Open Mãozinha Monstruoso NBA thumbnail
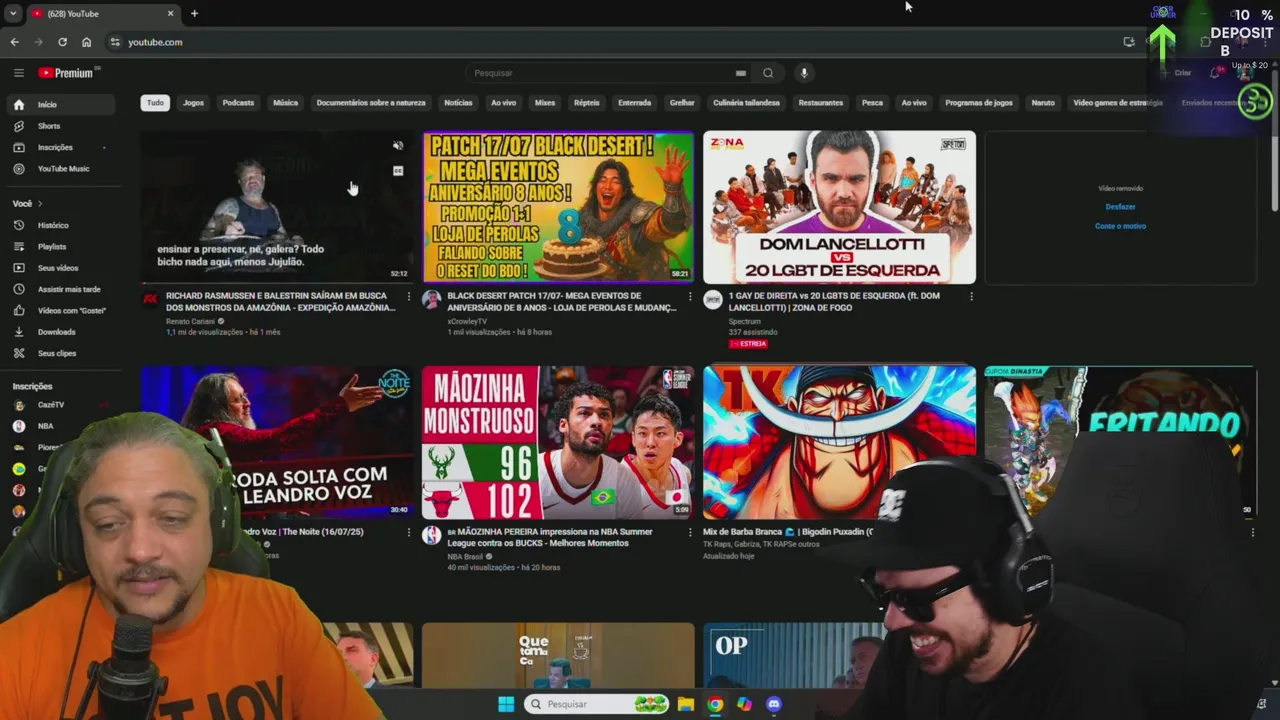 click(558, 442)
